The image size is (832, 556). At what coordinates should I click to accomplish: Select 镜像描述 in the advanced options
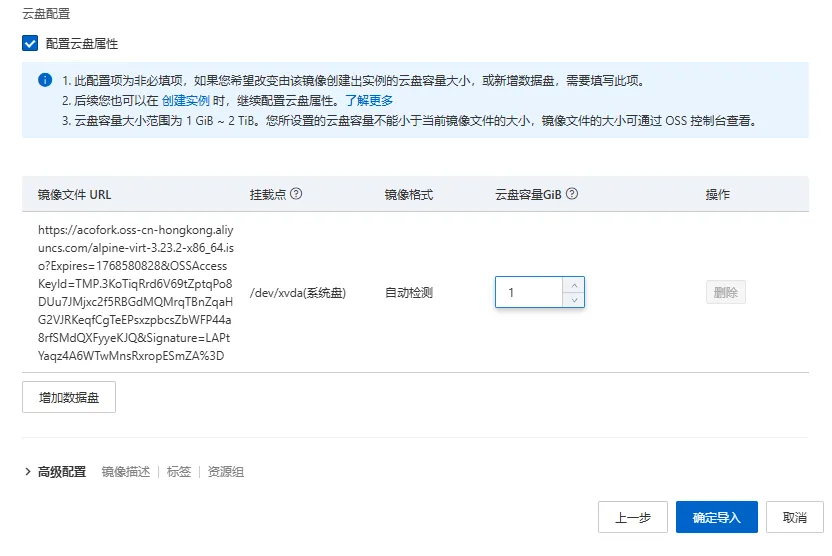(x=126, y=472)
